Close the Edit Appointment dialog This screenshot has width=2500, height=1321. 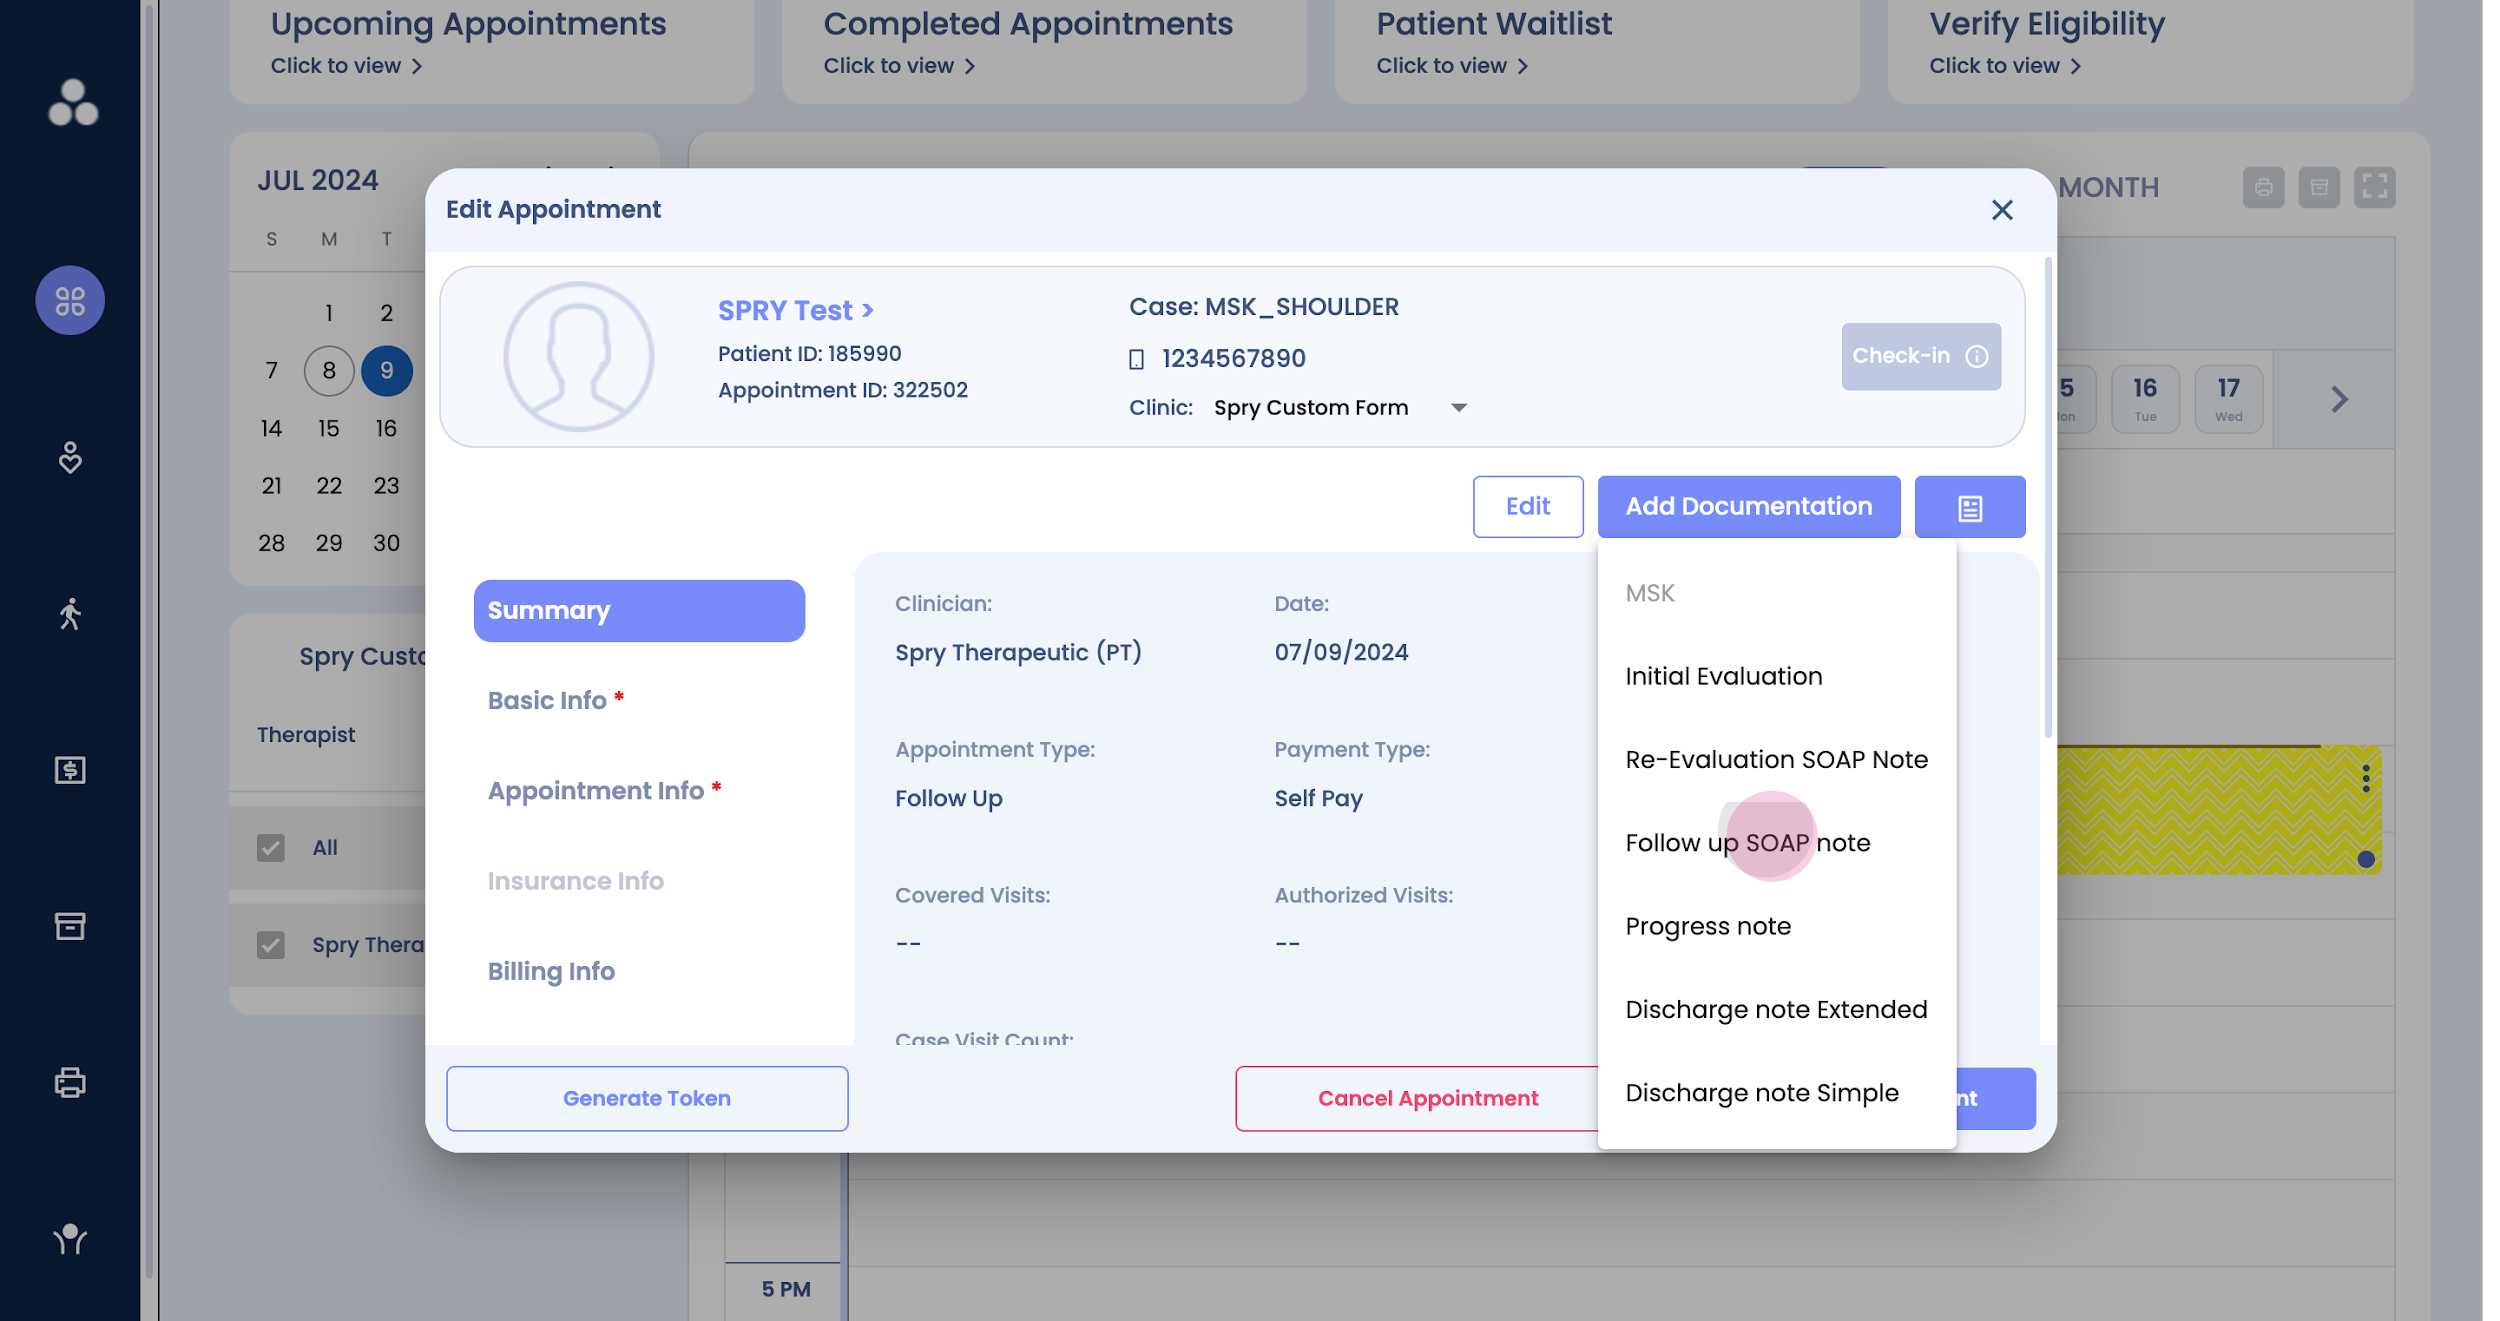[x=2001, y=210]
